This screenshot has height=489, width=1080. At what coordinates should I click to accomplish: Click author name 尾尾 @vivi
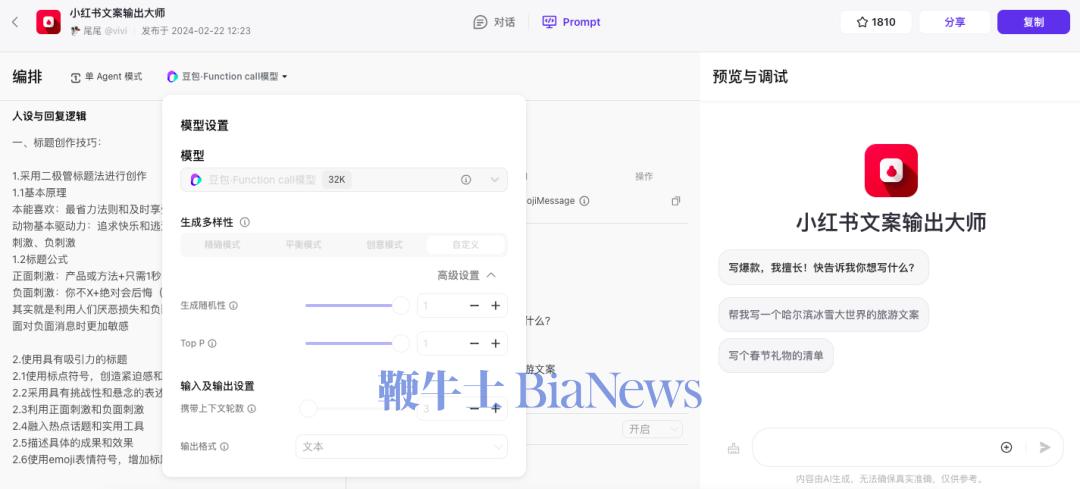pyautogui.click(x=99, y=31)
